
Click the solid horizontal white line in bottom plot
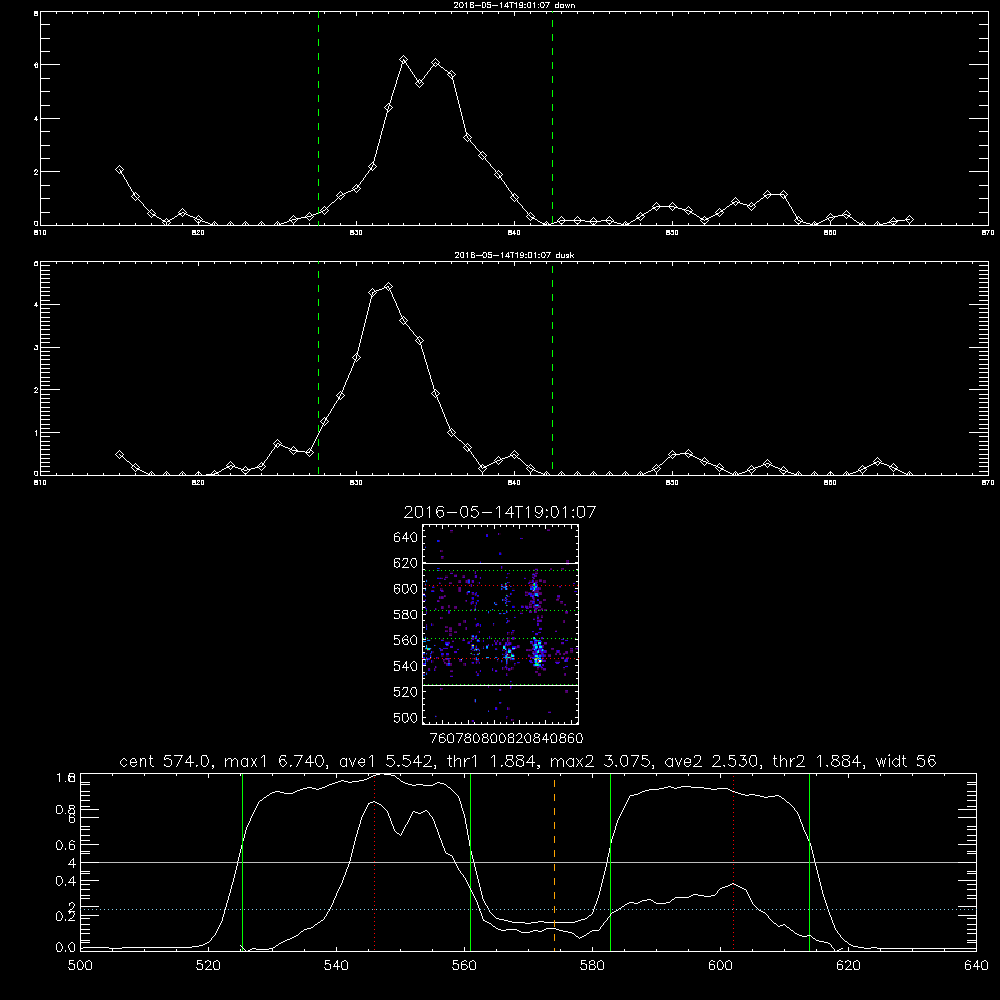[x=528, y=862]
